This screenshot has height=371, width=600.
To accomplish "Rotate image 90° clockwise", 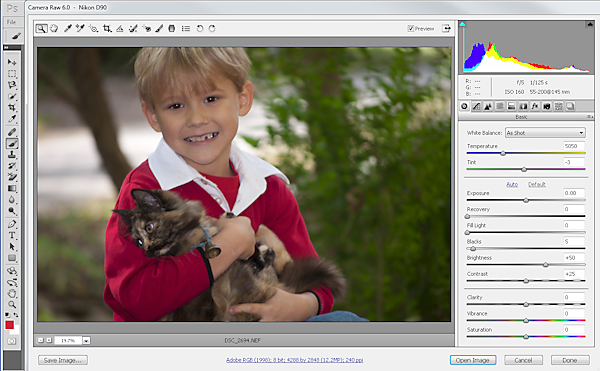I will (212, 28).
